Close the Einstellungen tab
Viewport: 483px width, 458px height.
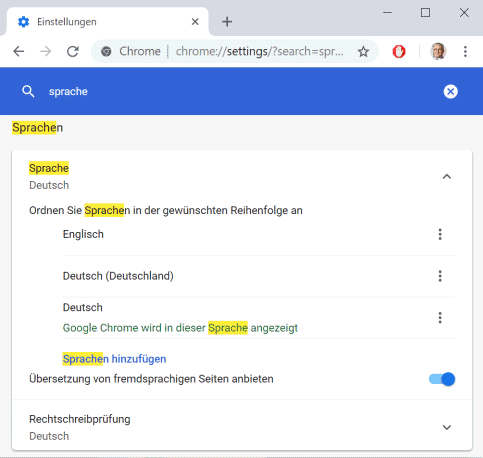click(195, 22)
